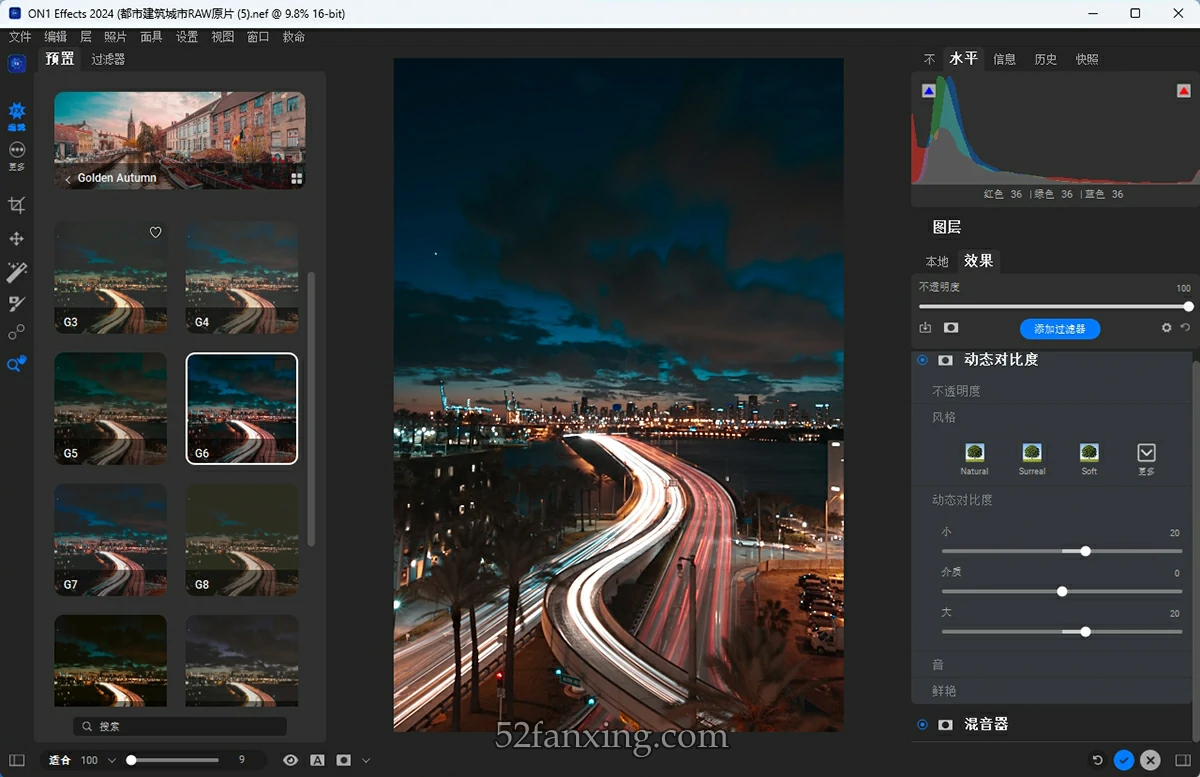Apply changes with the blue checkmark
The image size is (1200, 777).
(x=1124, y=760)
